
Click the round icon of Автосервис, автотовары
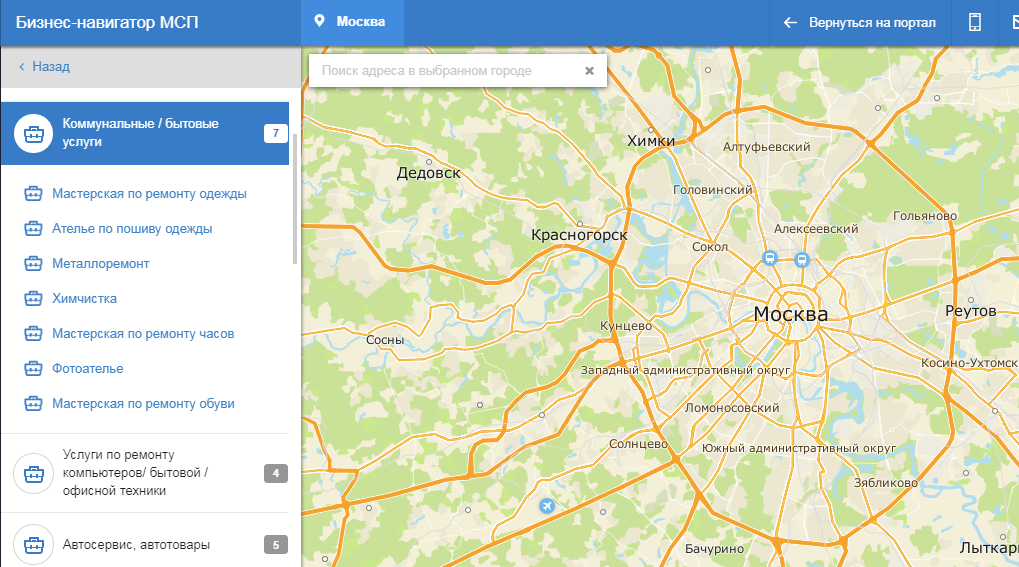[34, 545]
